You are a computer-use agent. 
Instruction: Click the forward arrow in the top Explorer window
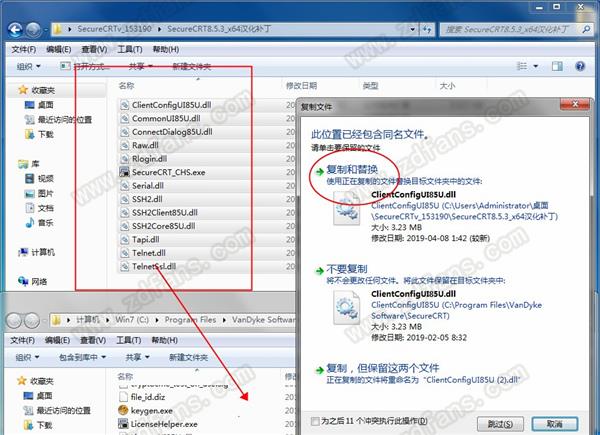(x=34, y=29)
